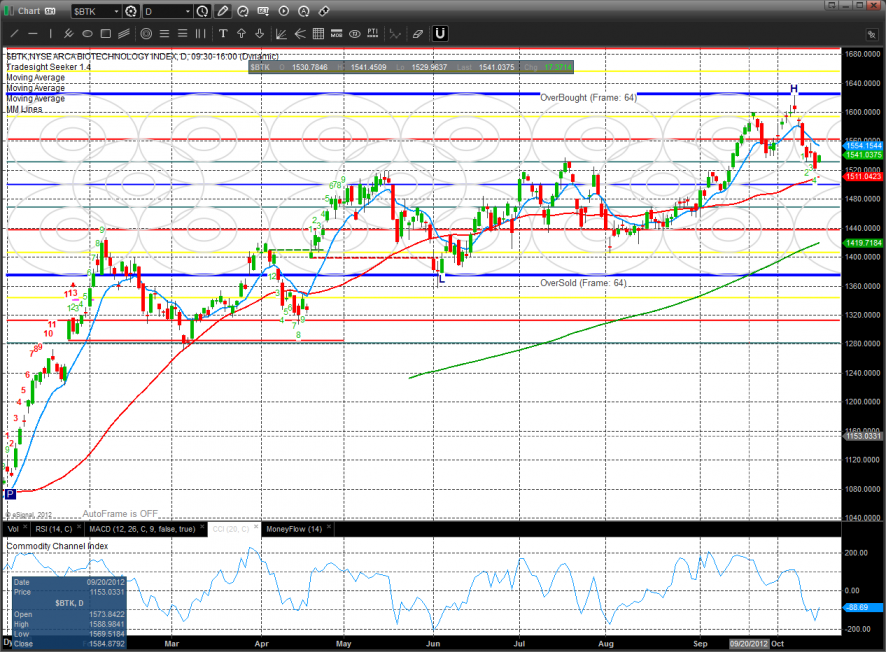Click the P marker on the chart

click(10, 493)
